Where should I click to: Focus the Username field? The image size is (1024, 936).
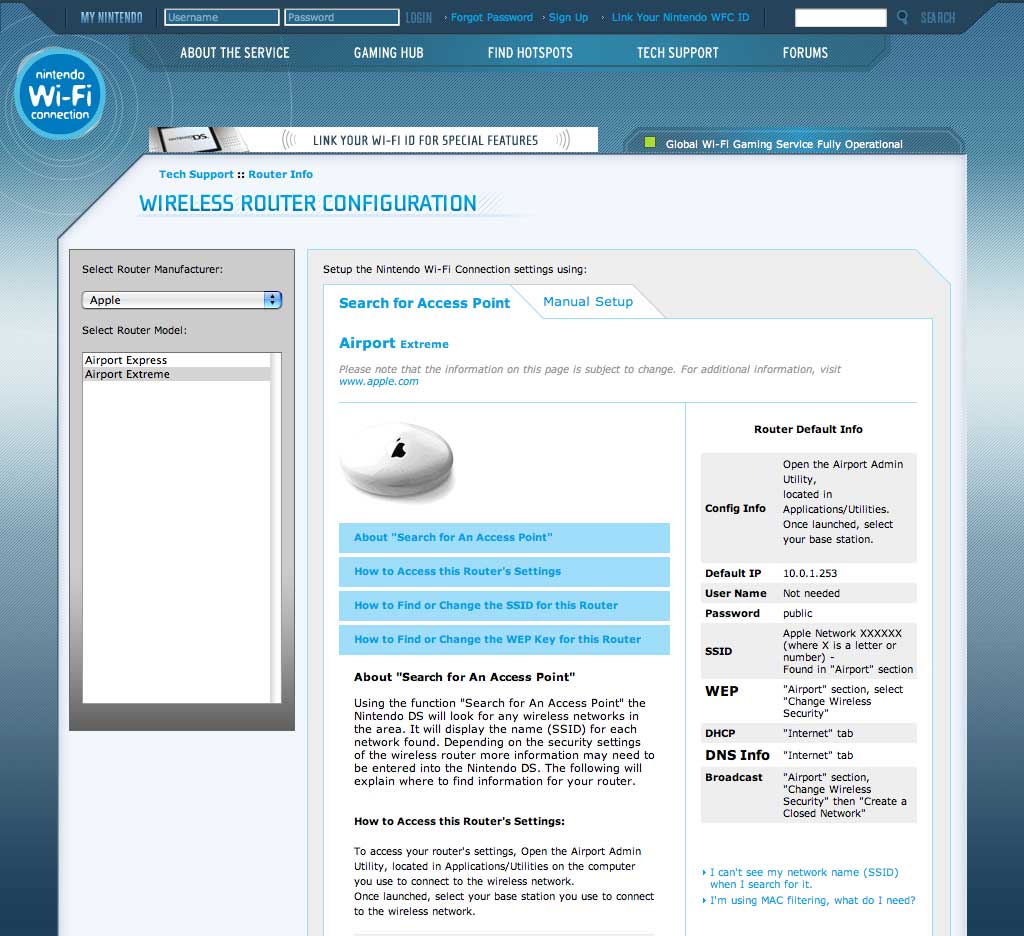point(221,17)
